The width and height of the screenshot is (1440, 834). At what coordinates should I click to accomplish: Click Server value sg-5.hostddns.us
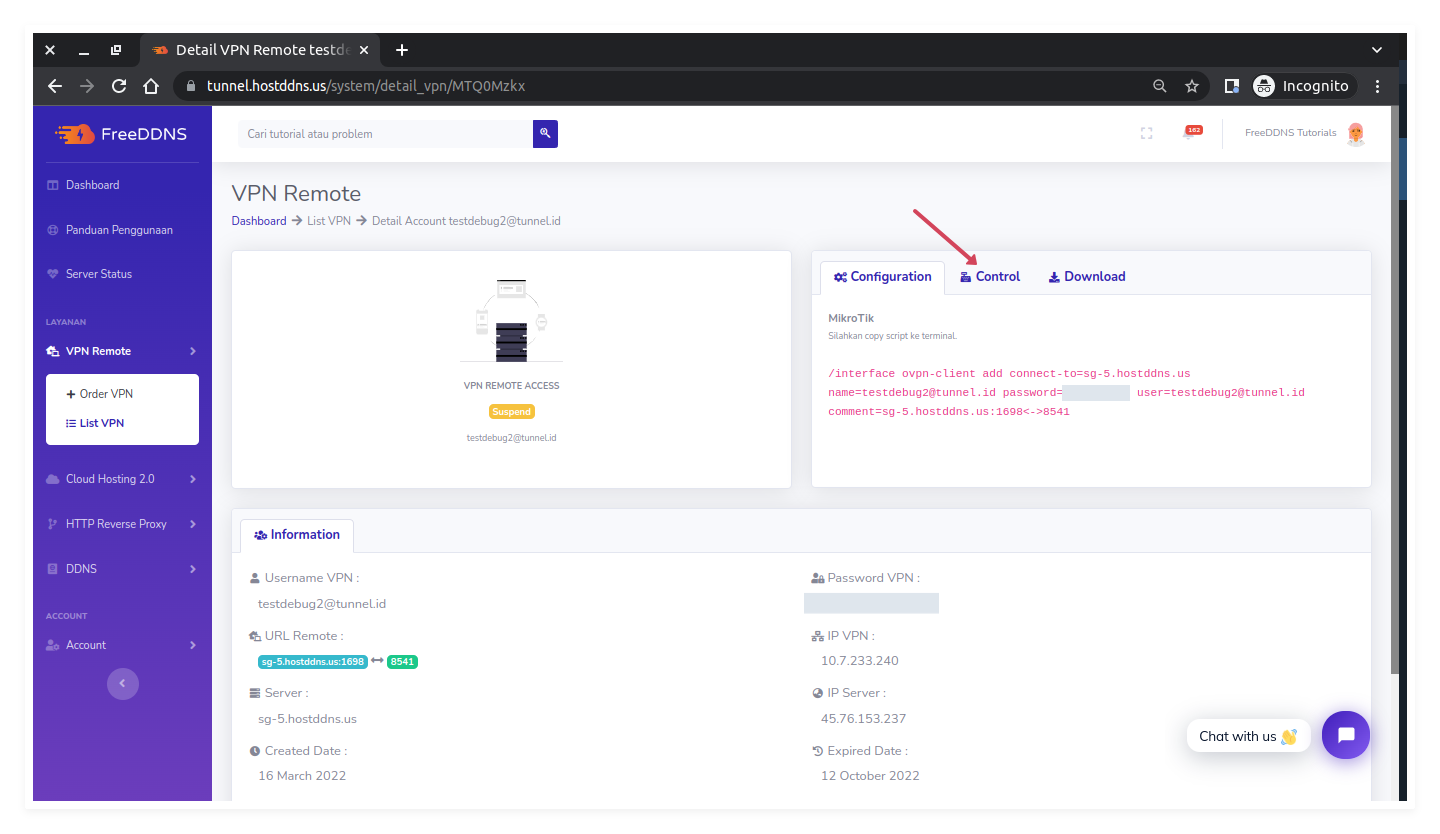(307, 719)
